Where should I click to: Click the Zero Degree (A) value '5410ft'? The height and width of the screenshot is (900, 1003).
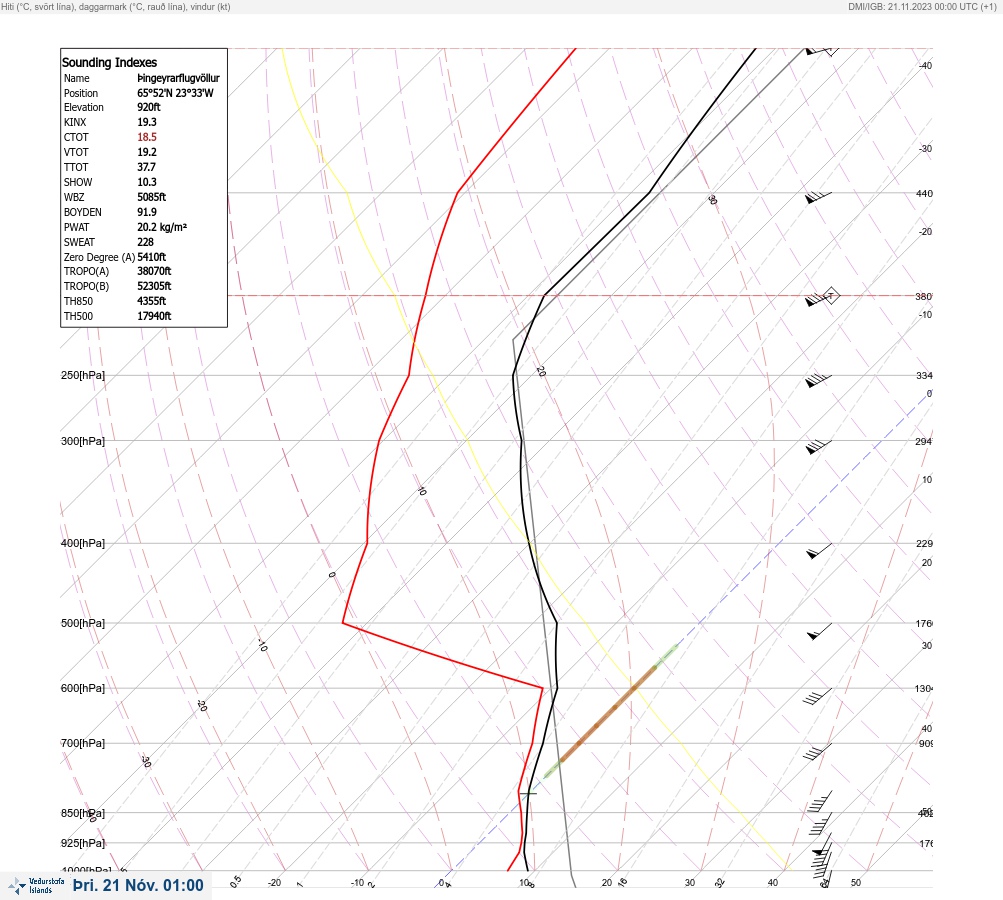point(152,257)
